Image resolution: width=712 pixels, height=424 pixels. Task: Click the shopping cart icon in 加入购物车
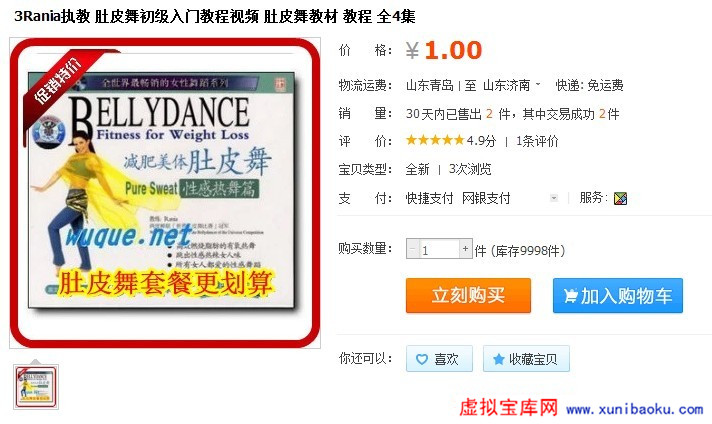pyautogui.click(x=570, y=296)
